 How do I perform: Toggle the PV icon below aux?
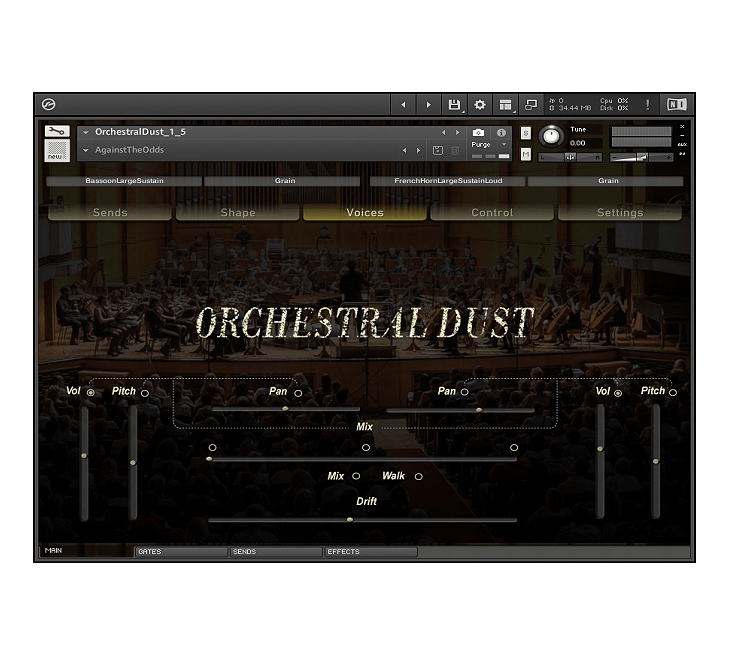click(682, 154)
